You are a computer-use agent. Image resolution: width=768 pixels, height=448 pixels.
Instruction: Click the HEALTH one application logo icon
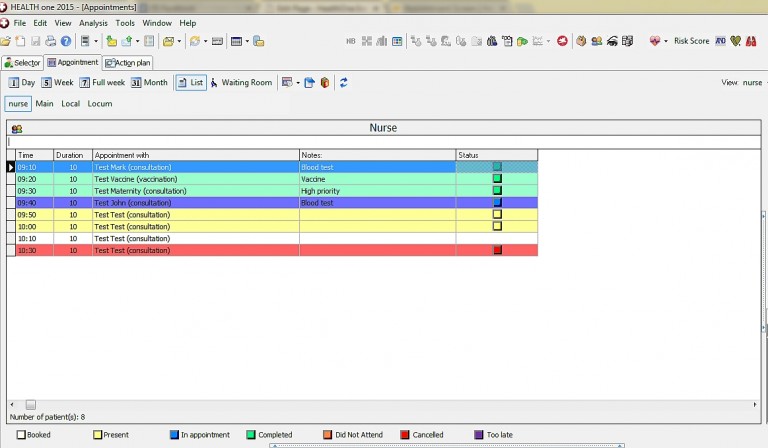point(4,23)
